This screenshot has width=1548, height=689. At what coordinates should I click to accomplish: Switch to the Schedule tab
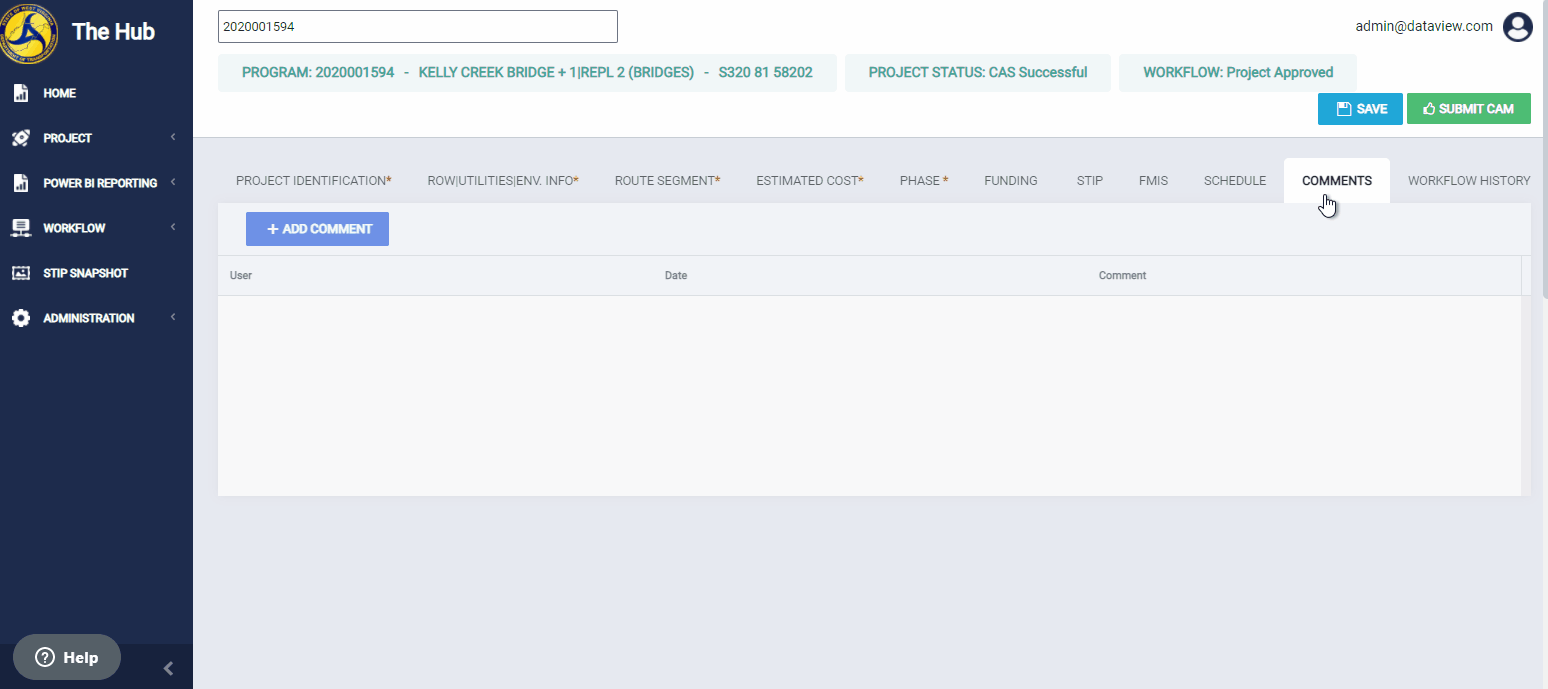click(1235, 181)
